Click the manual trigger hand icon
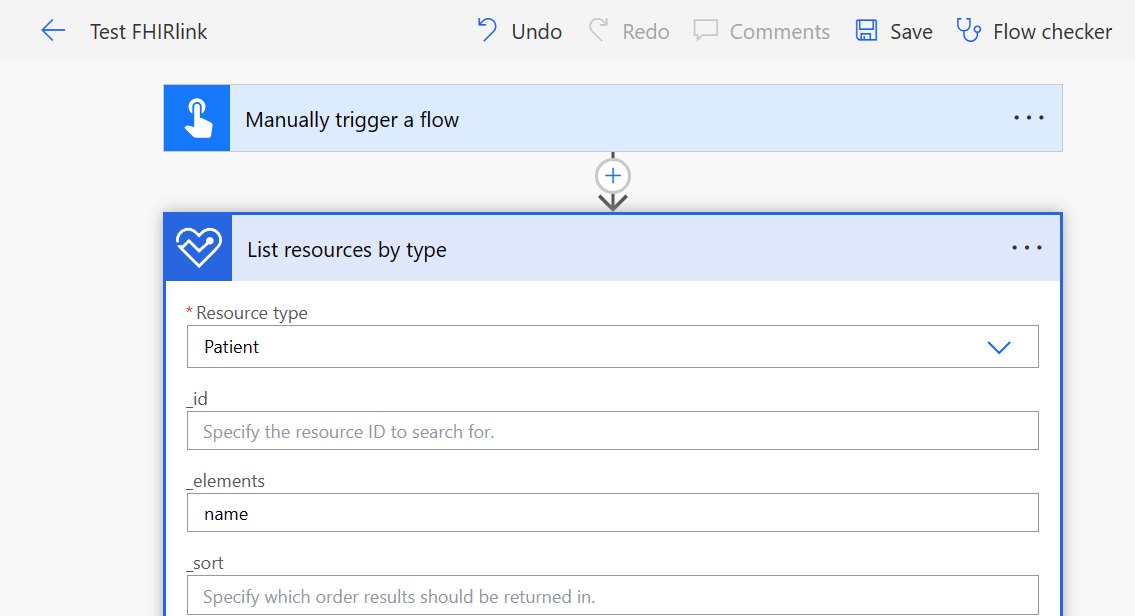The height and width of the screenshot is (616, 1135). [x=197, y=118]
